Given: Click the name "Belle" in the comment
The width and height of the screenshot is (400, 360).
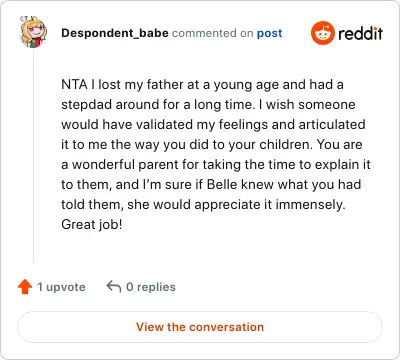Looking at the screenshot, I should click(222, 184).
